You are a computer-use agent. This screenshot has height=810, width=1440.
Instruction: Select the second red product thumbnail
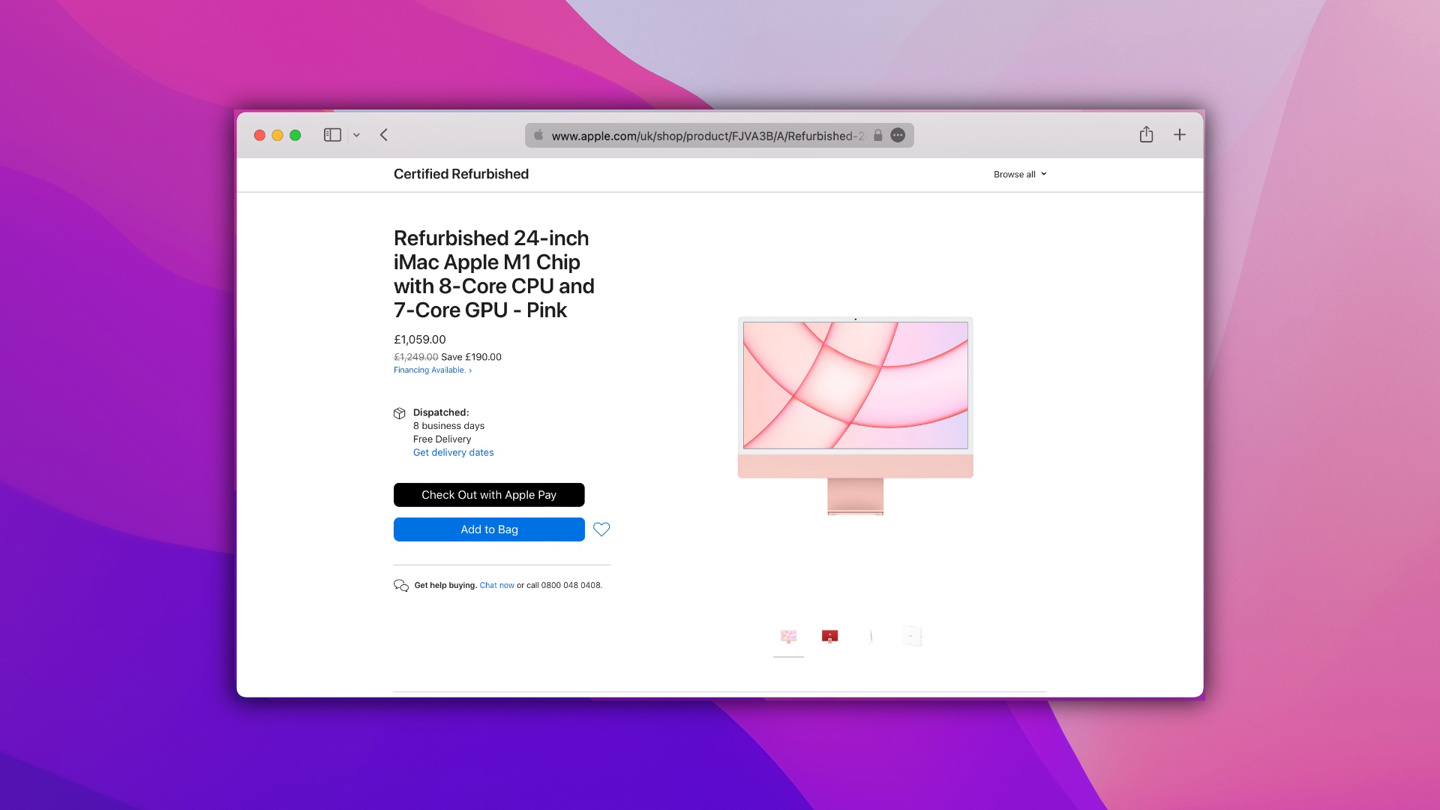point(830,636)
